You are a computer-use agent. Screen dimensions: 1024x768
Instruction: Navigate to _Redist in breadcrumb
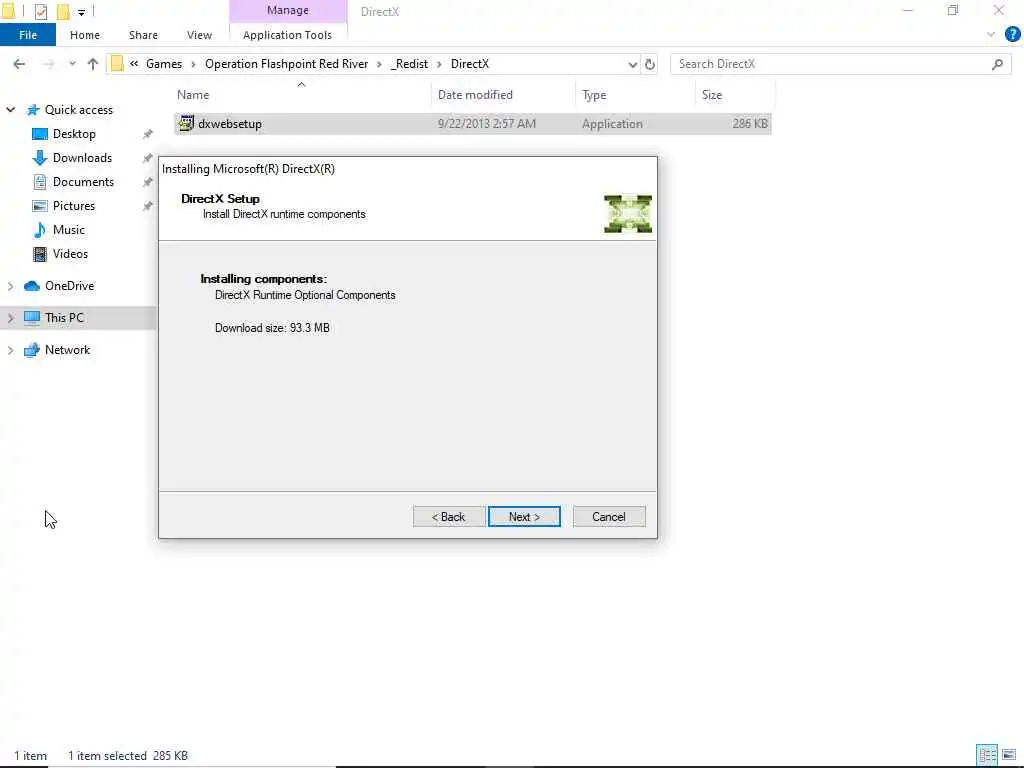409,64
